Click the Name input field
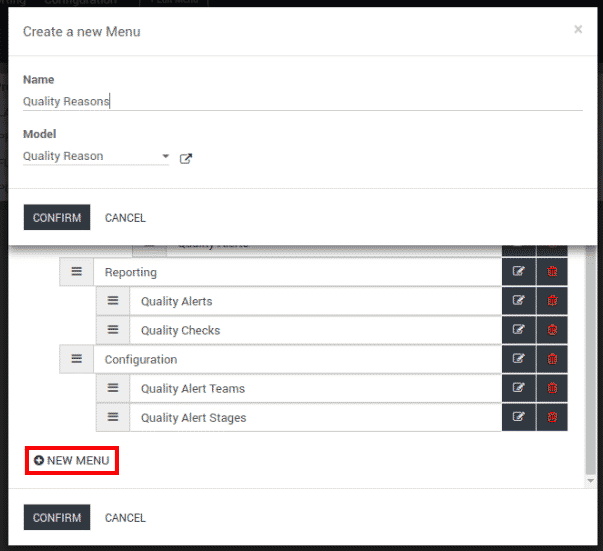Image resolution: width=603 pixels, height=551 pixels. click(300, 101)
